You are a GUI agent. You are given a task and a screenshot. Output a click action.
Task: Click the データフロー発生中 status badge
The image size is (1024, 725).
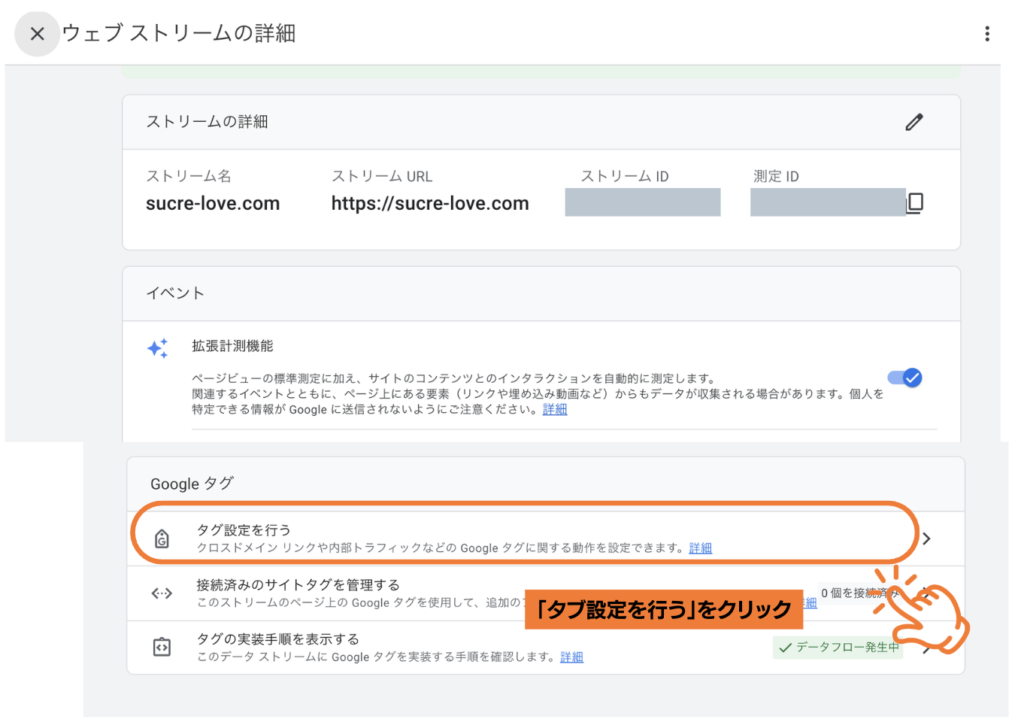(x=838, y=648)
